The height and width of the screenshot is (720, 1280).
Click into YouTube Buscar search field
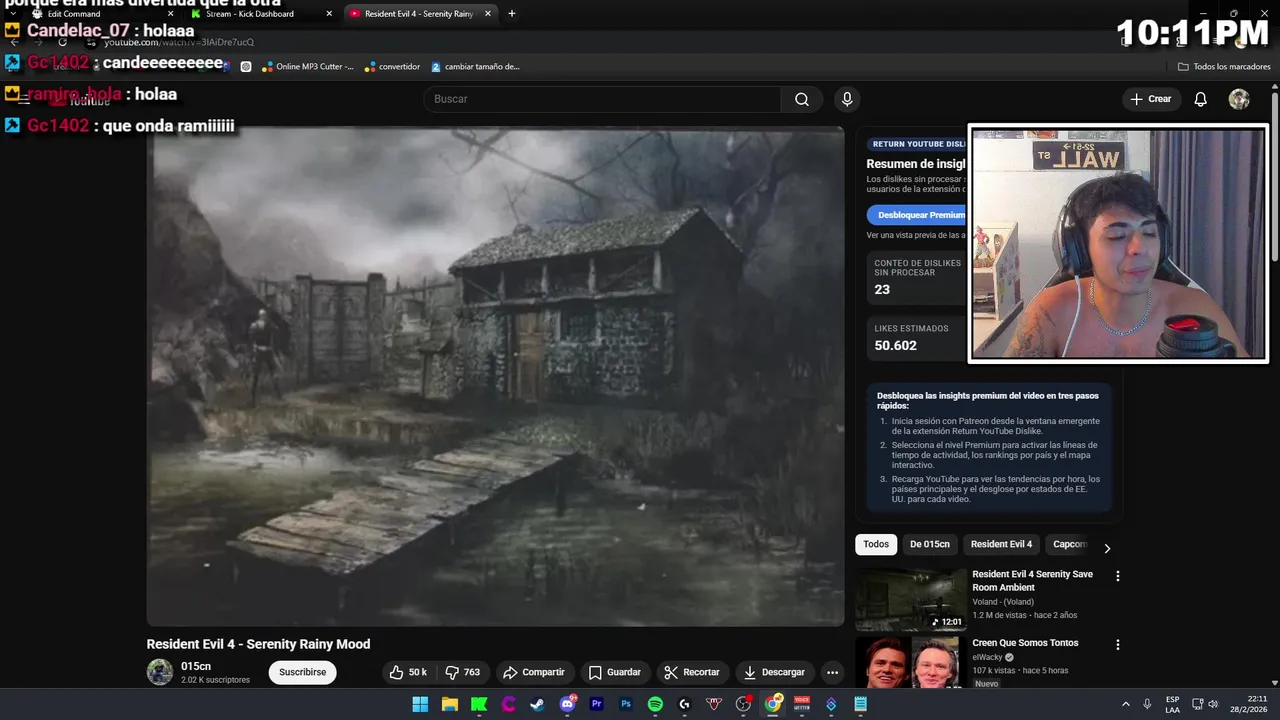pyautogui.click(x=602, y=99)
